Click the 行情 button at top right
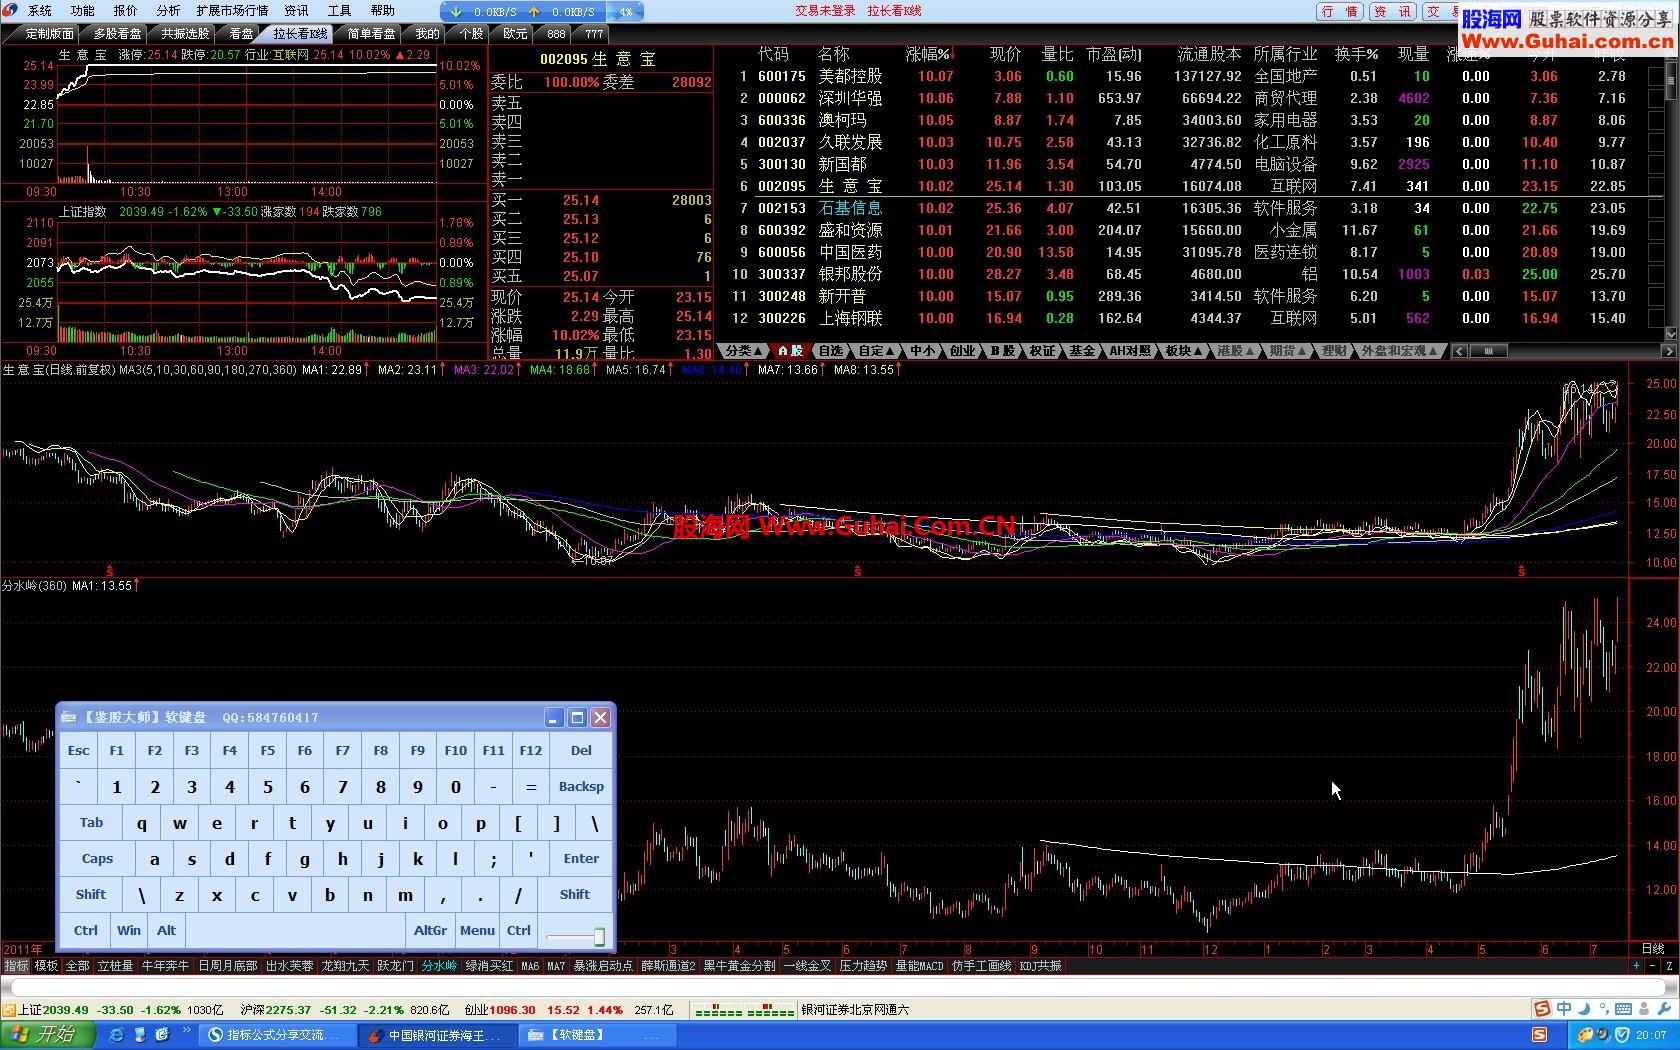1680x1050 pixels. pos(1340,11)
